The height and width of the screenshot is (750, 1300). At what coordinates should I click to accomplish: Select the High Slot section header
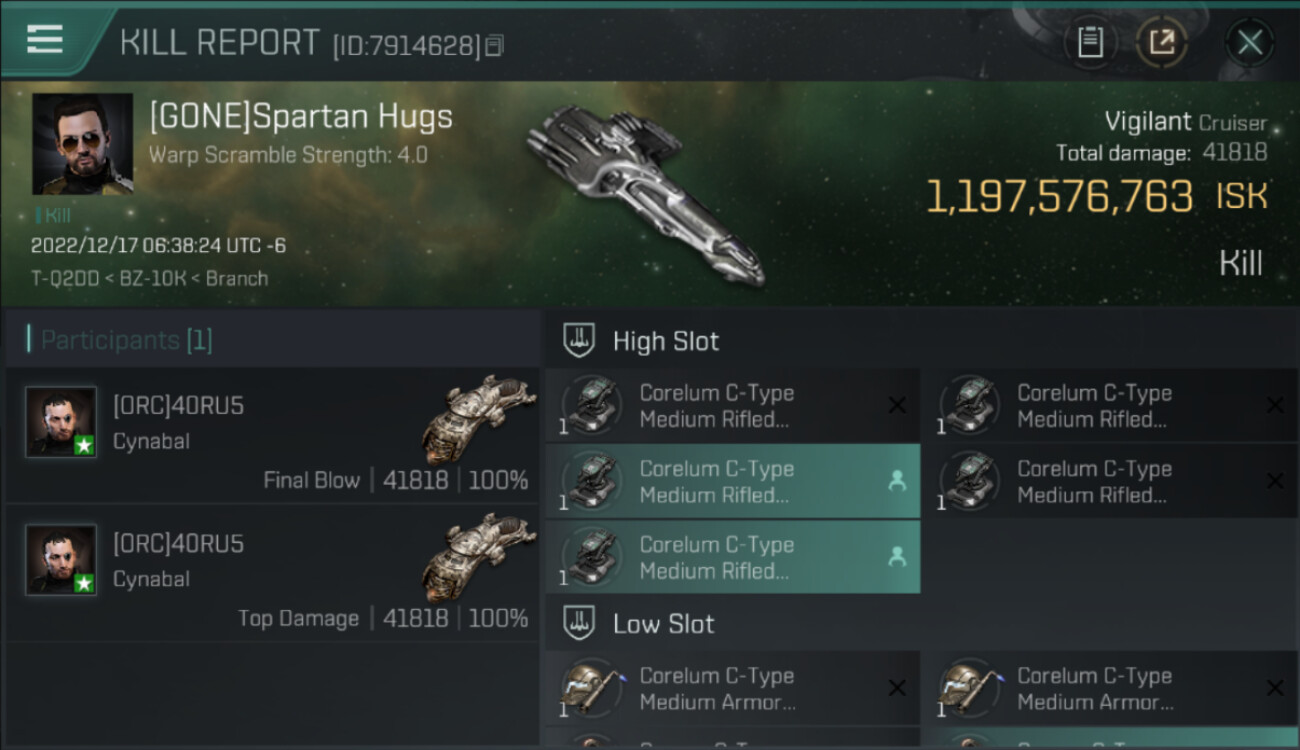tap(665, 341)
